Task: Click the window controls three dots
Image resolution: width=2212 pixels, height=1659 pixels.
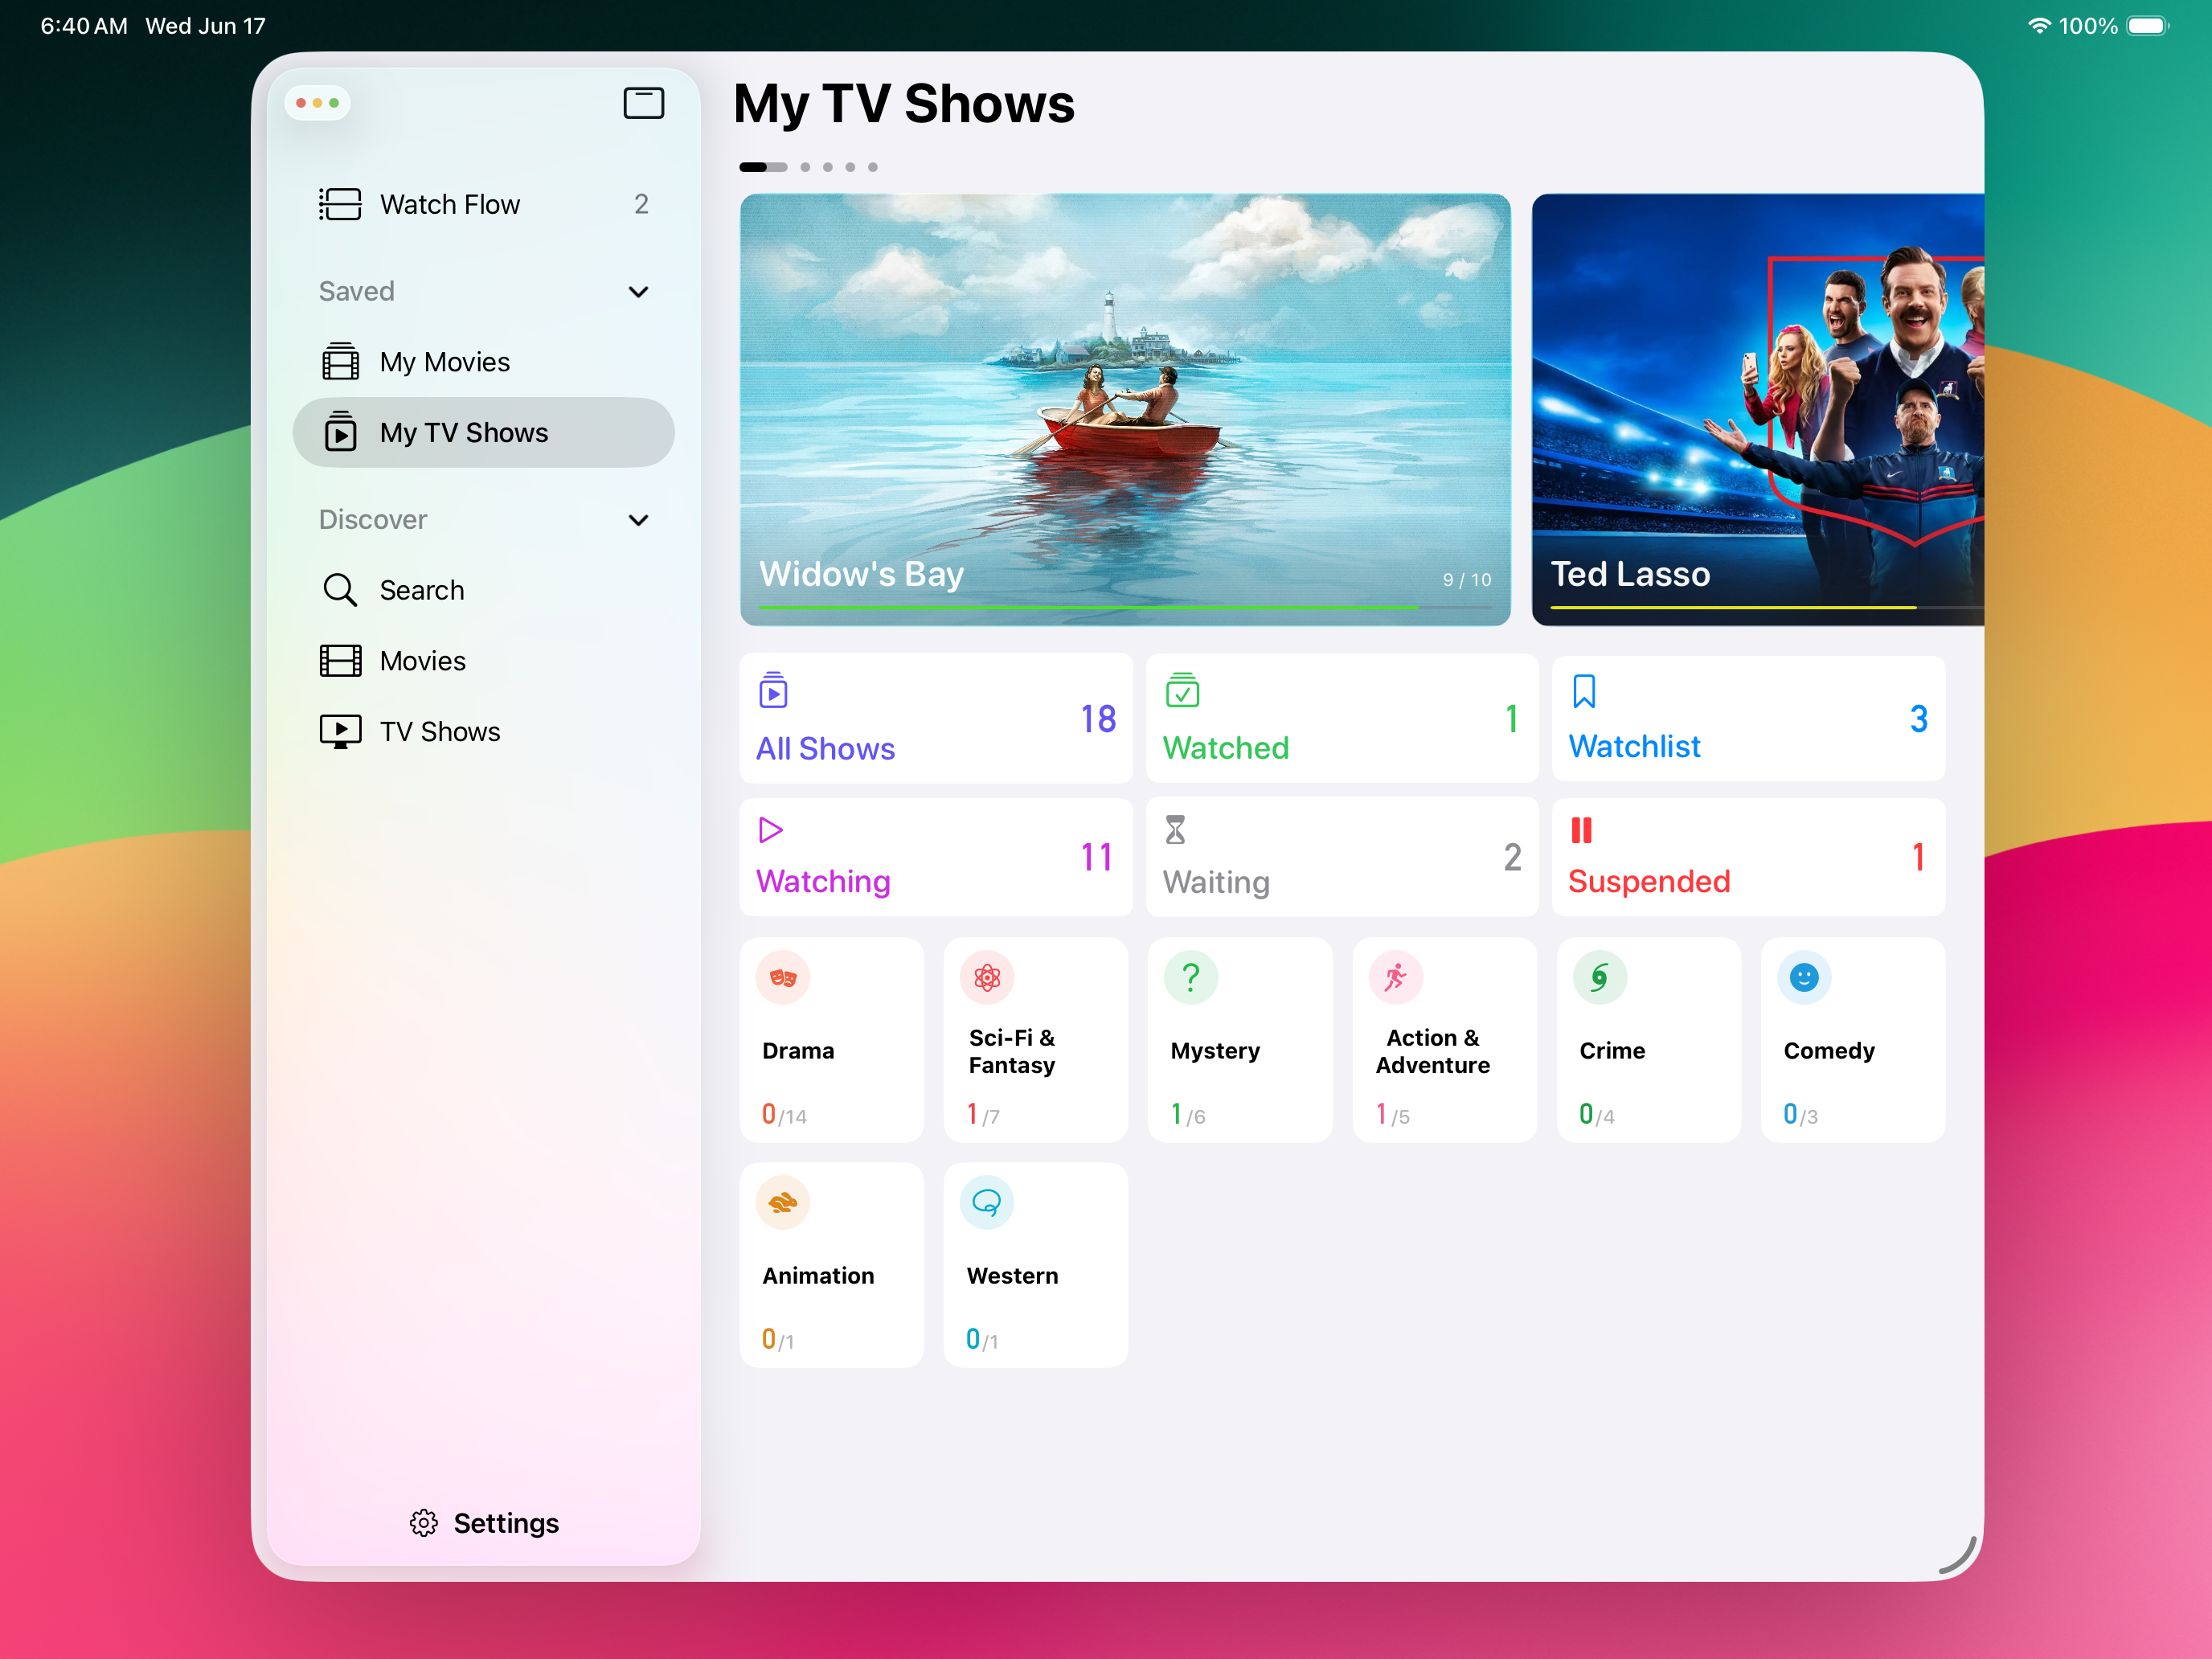Action: click(x=317, y=103)
